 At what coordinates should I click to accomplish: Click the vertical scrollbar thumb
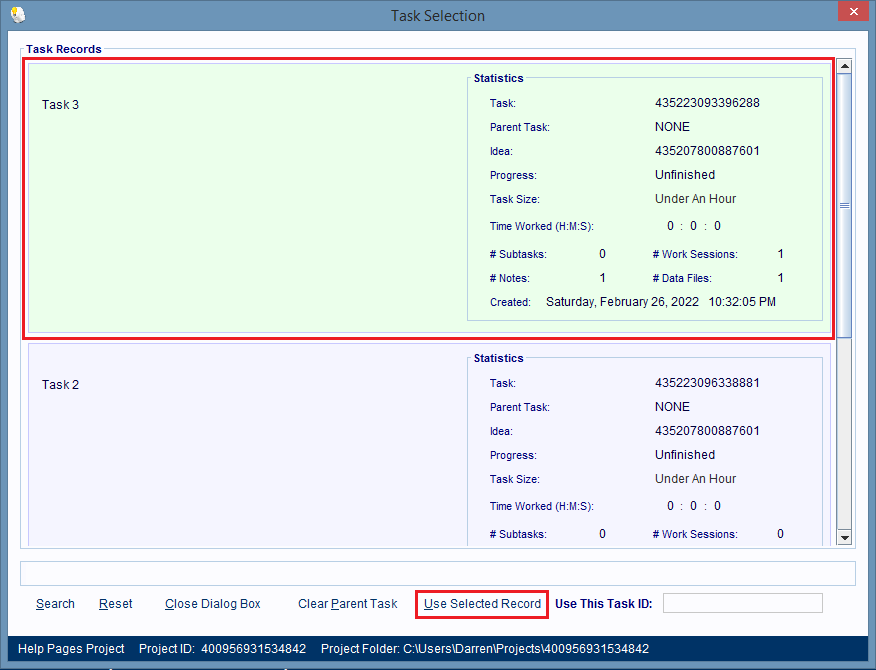(x=844, y=205)
